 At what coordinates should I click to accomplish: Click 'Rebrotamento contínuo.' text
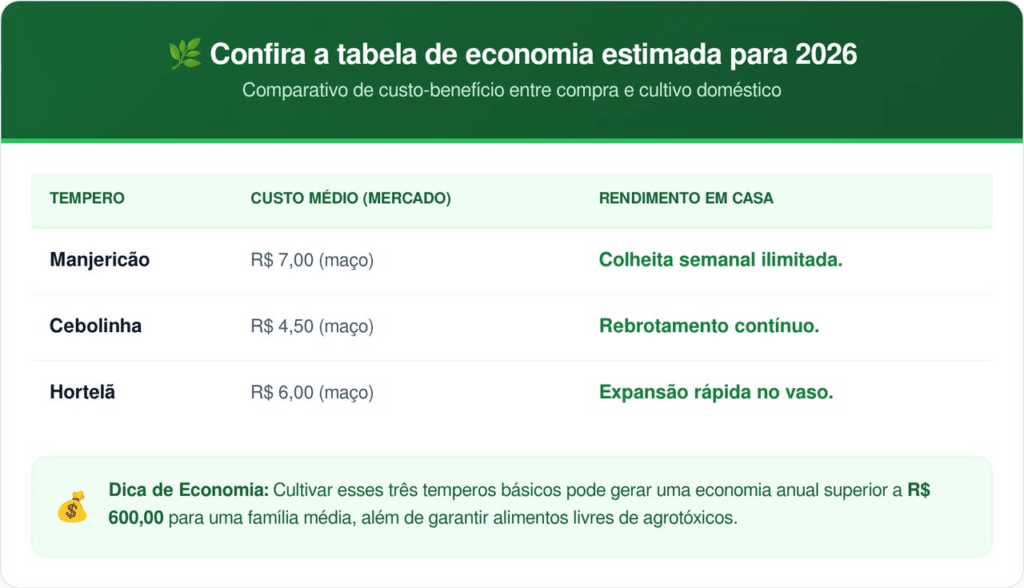(x=709, y=326)
